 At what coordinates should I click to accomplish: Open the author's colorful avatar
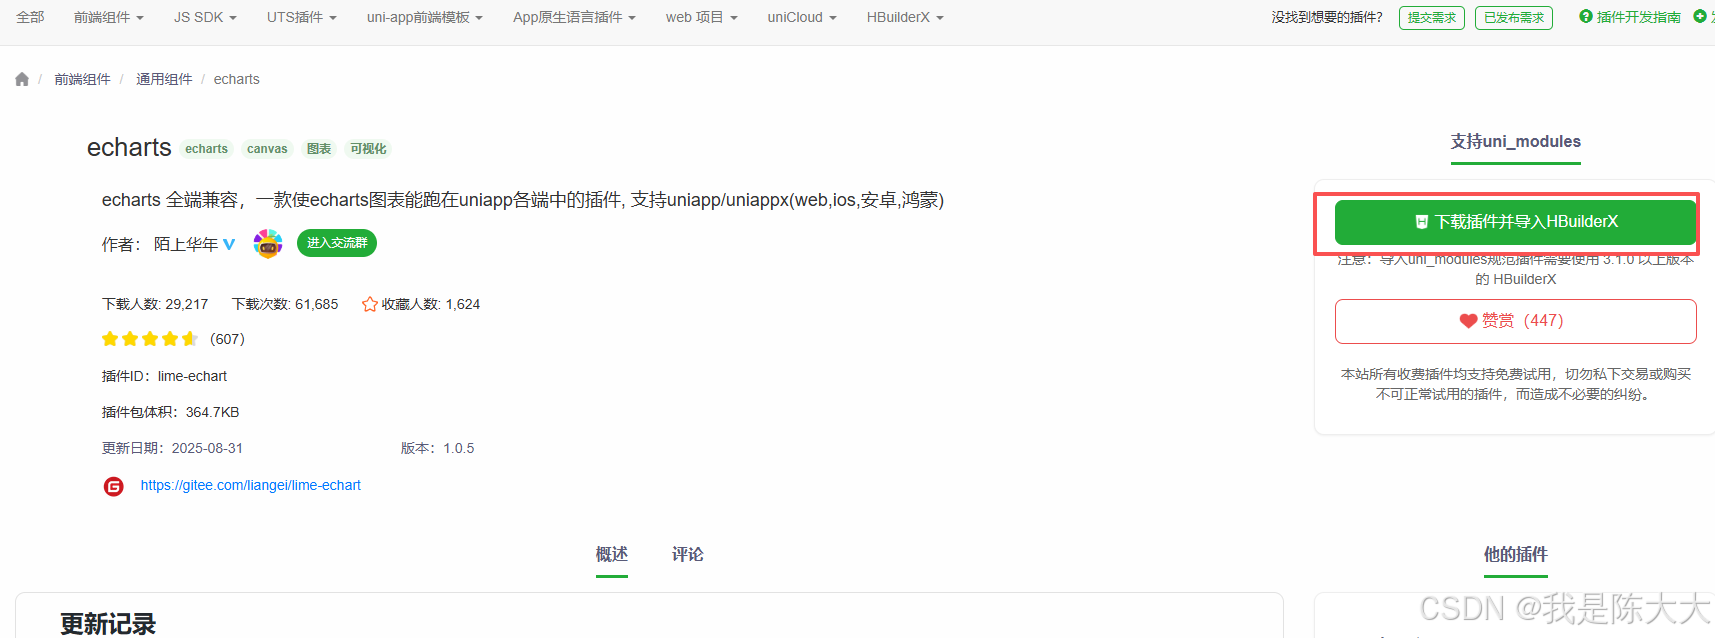click(268, 243)
